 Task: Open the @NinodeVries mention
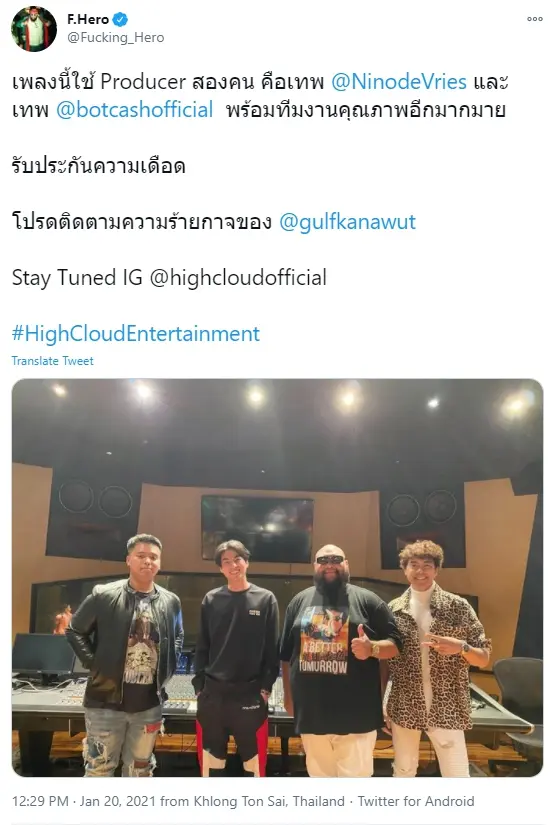(x=399, y=82)
